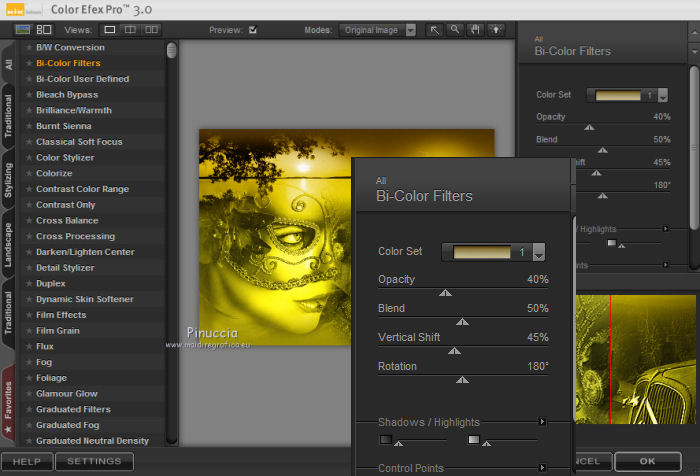Confirm with the OK button

click(648, 461)
